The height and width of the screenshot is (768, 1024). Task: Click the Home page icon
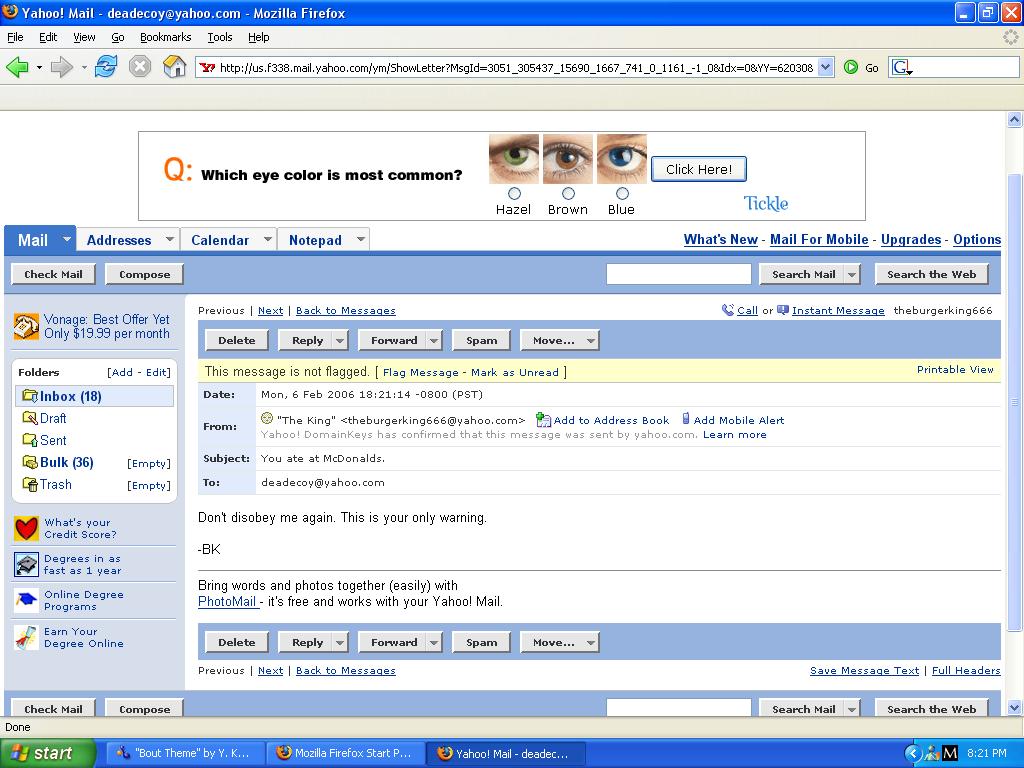(x=174, y=66)
